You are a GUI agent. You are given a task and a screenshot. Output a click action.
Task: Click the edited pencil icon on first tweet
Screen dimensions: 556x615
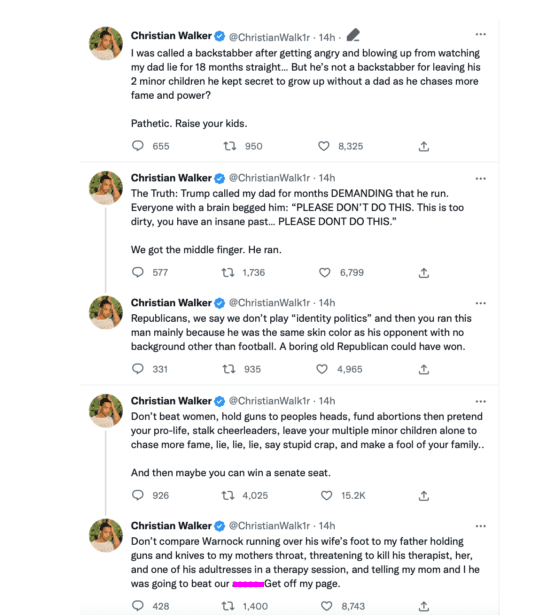tap(353, 35)
